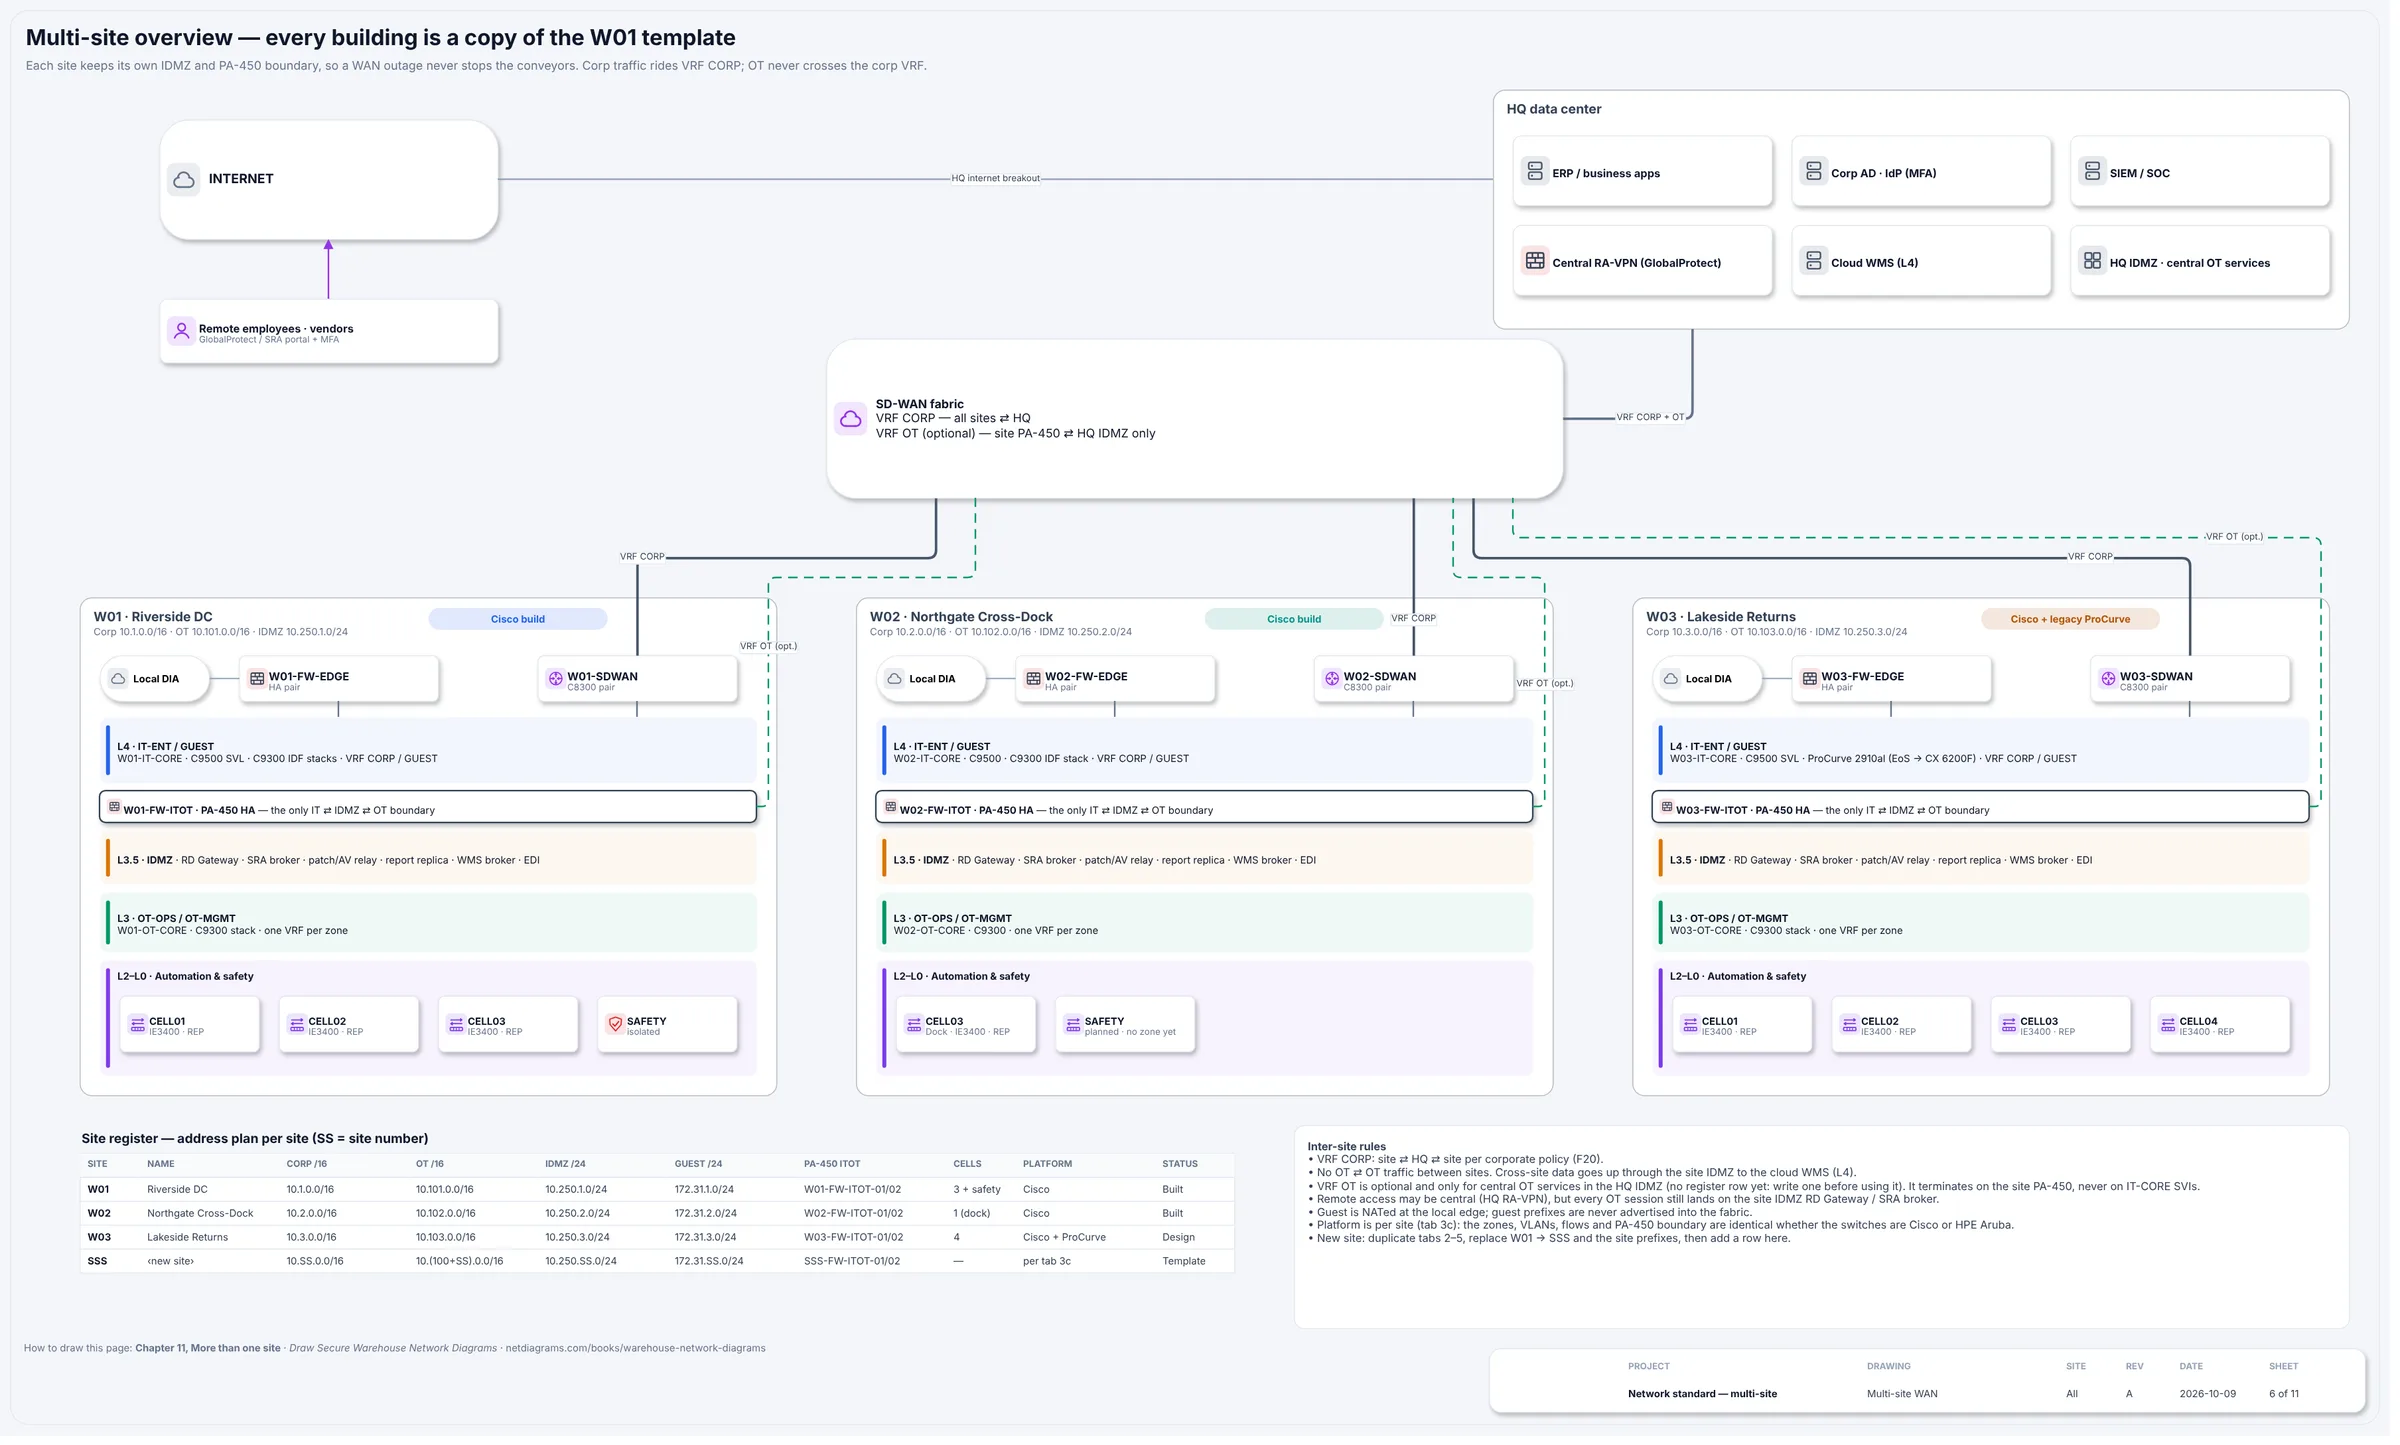Click the W02-FW-ITOT PA-450 HA boundary bar
Viewport: 2400px width, 1445px height.
click(1210, 811)
